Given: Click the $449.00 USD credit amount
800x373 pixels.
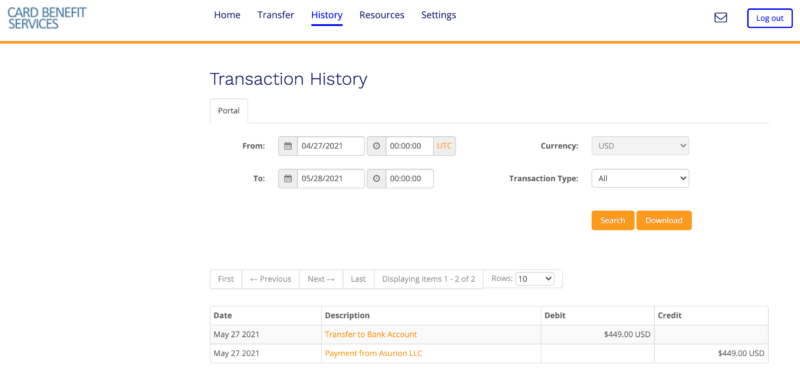Looking at the screenshot, I should pos(741,353).
